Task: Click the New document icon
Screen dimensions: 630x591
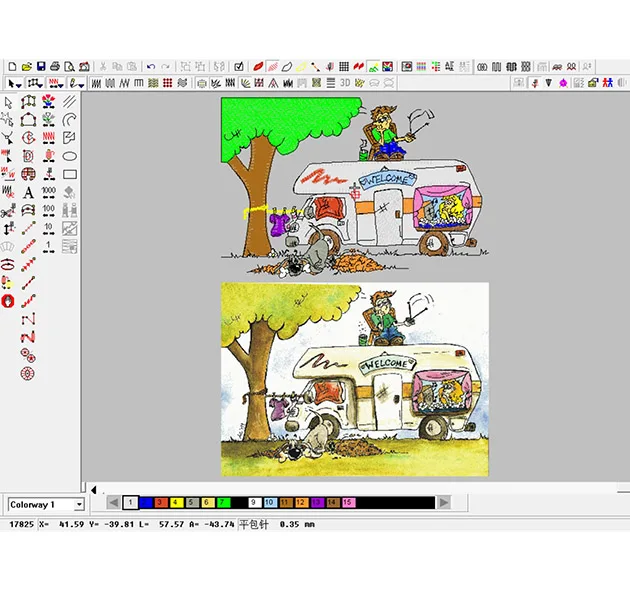Action: click(x=11, y=66)
